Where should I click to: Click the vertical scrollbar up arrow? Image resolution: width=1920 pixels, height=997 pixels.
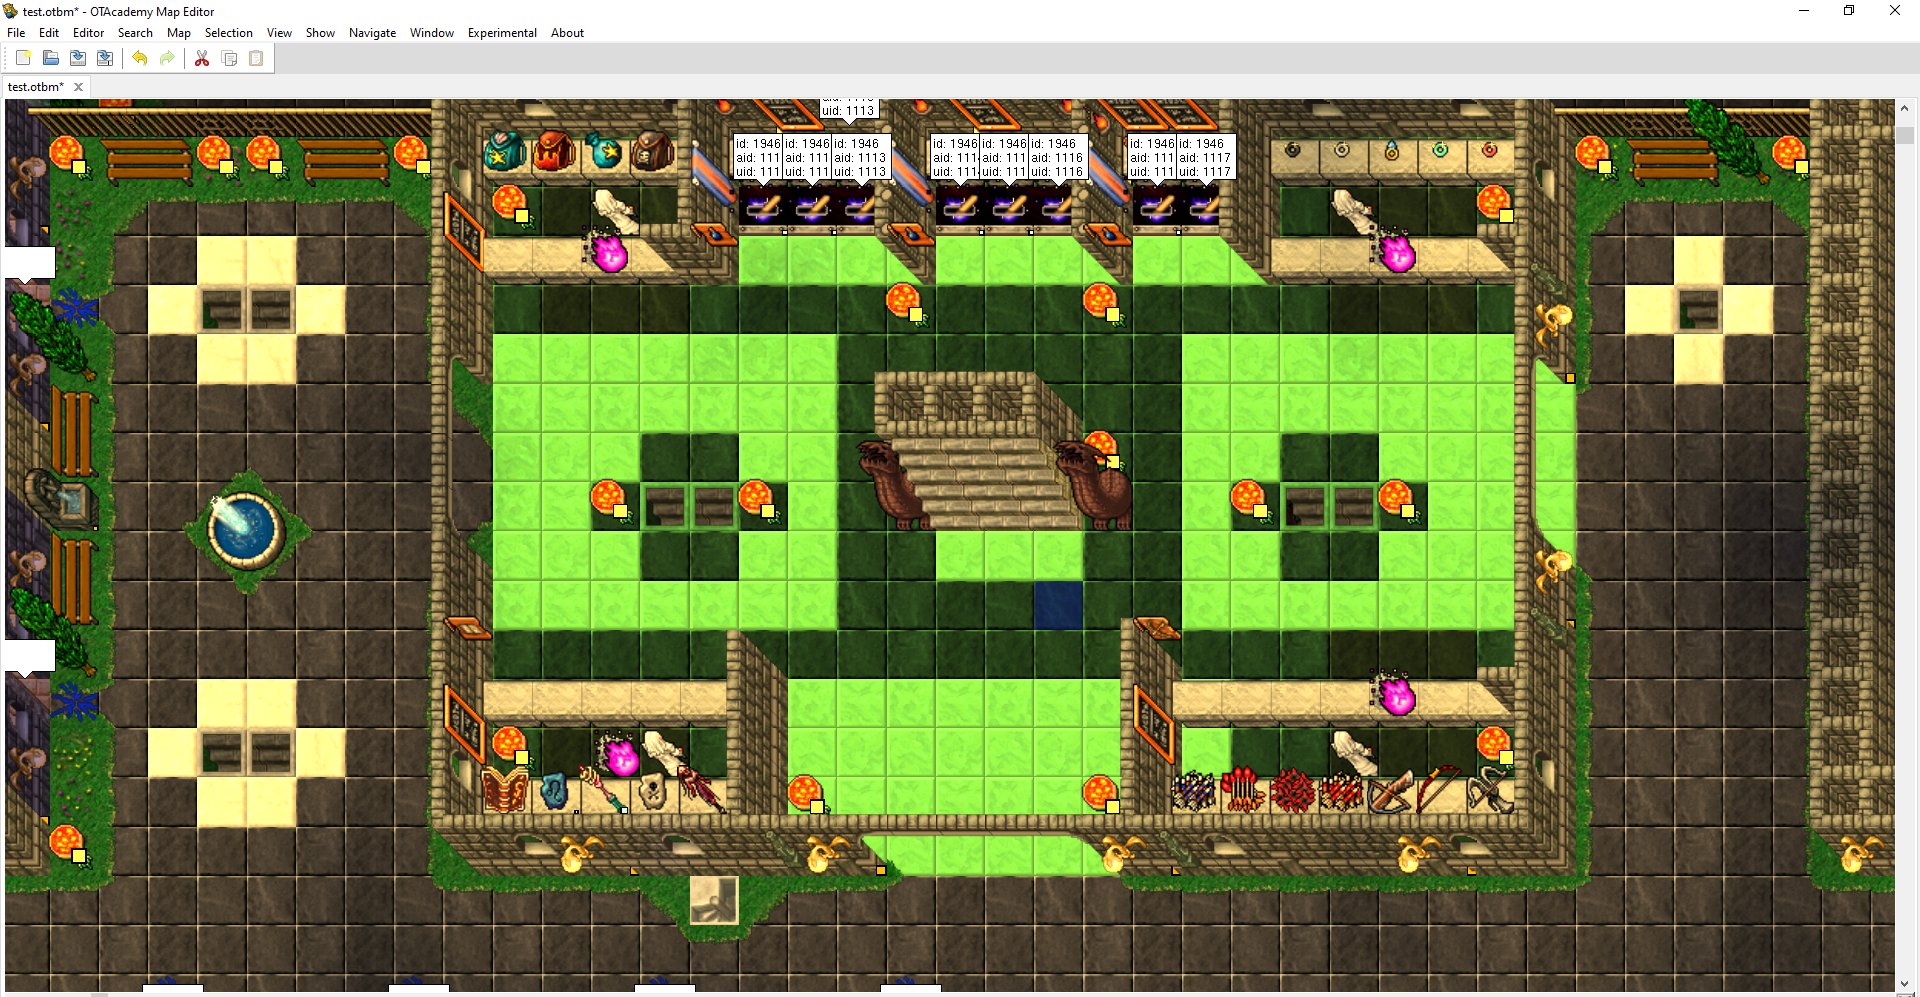[1905, 107]
